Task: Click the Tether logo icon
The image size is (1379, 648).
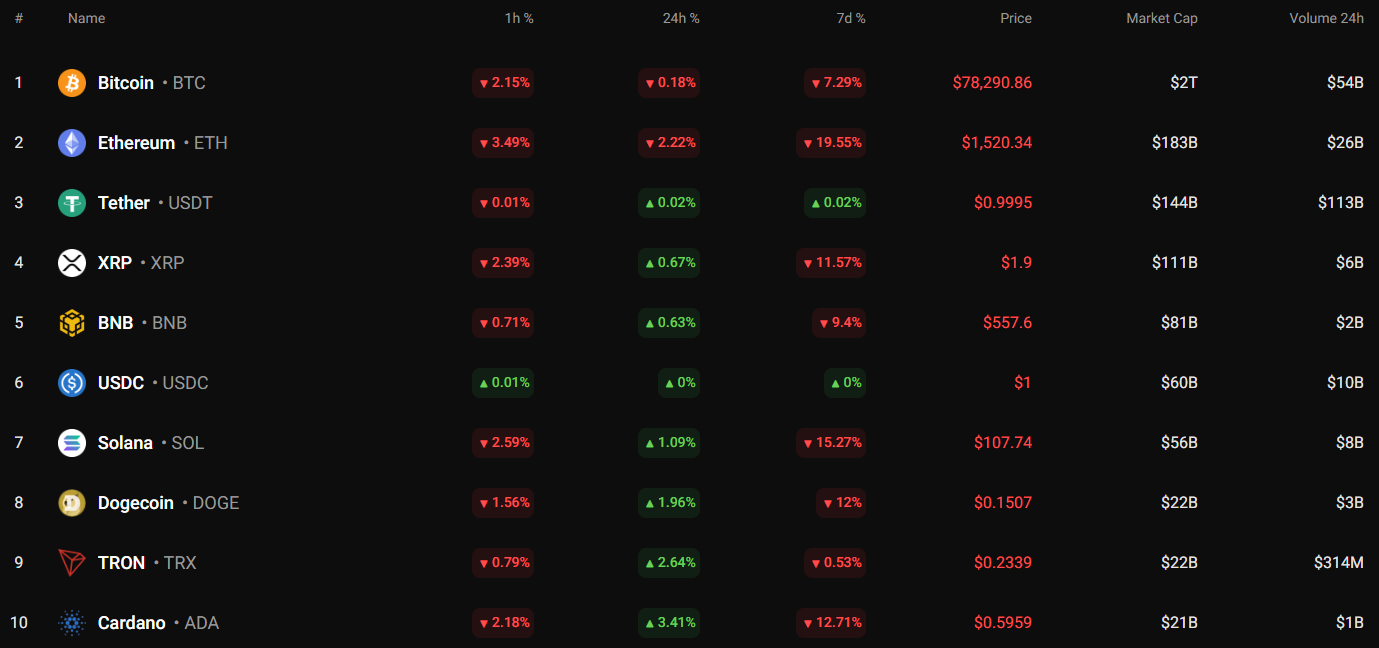Action: tap(72, 203)
